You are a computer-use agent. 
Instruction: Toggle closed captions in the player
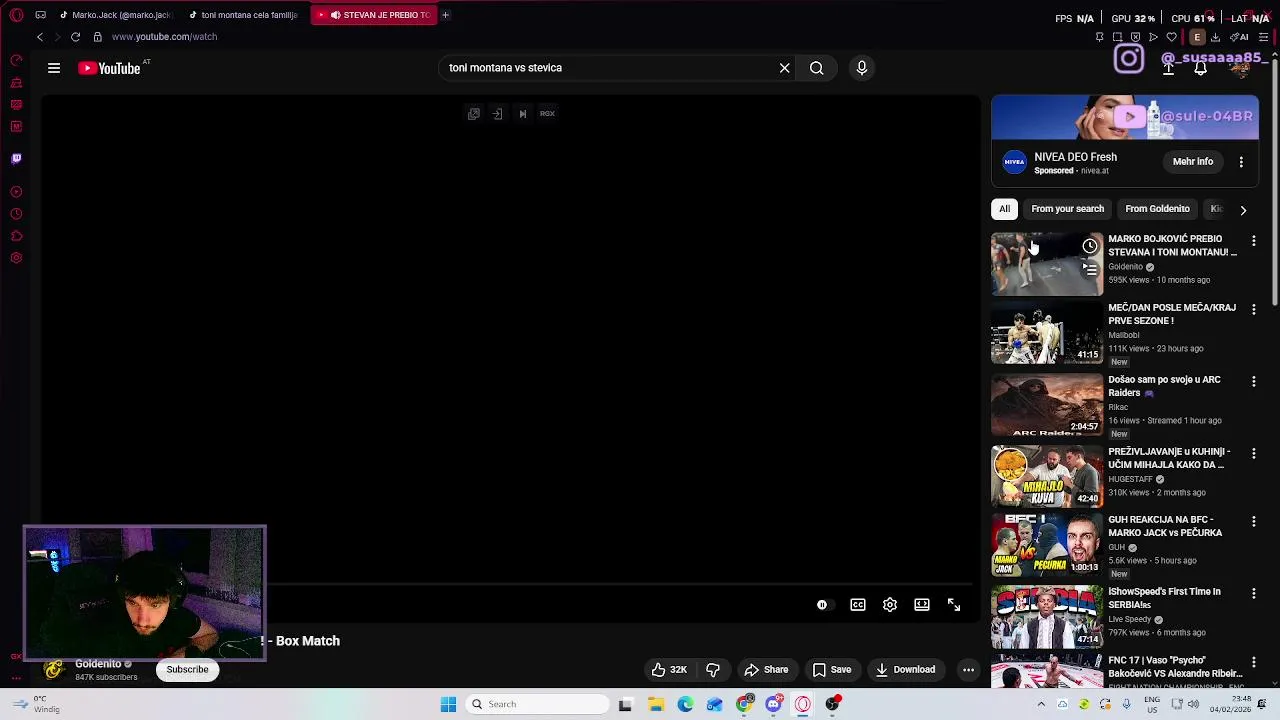(x=858, y=605)
